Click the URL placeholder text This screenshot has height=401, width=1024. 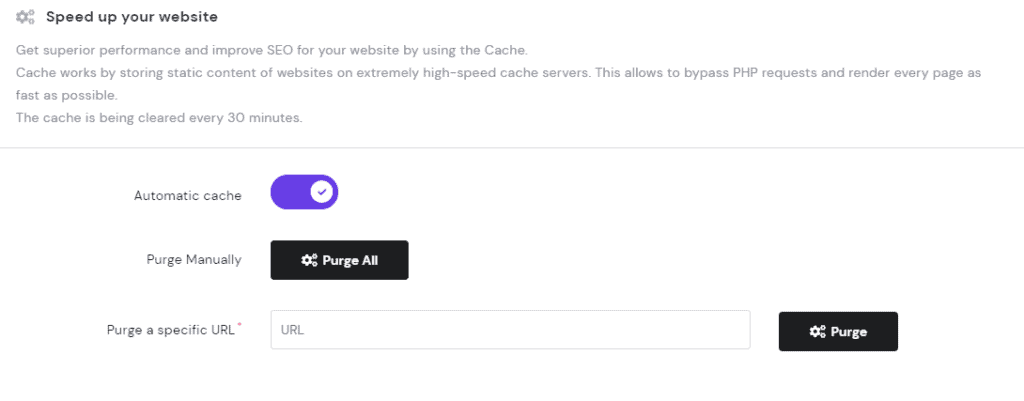(x=292, y=330)
